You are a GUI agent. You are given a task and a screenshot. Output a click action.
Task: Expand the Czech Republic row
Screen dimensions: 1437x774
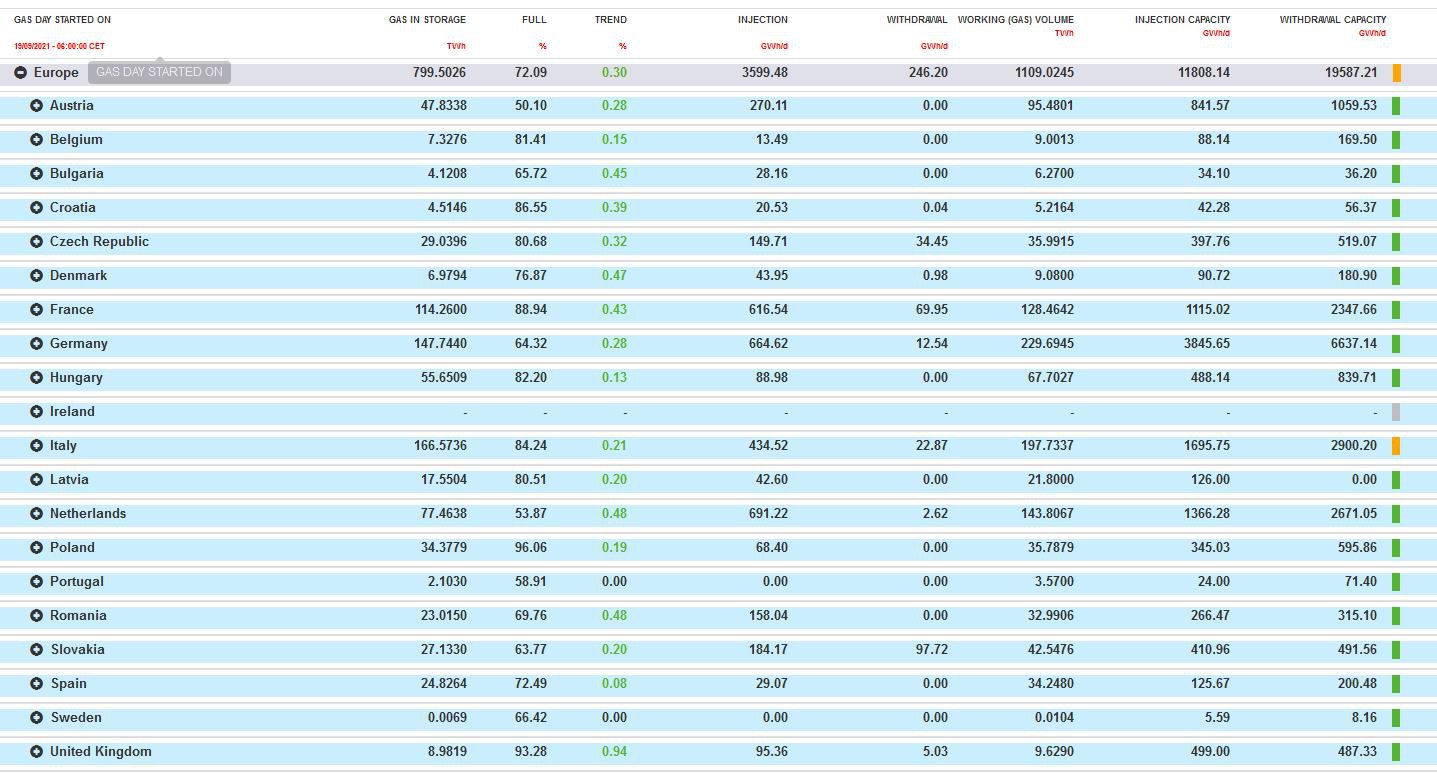click(x=37, y=242)
